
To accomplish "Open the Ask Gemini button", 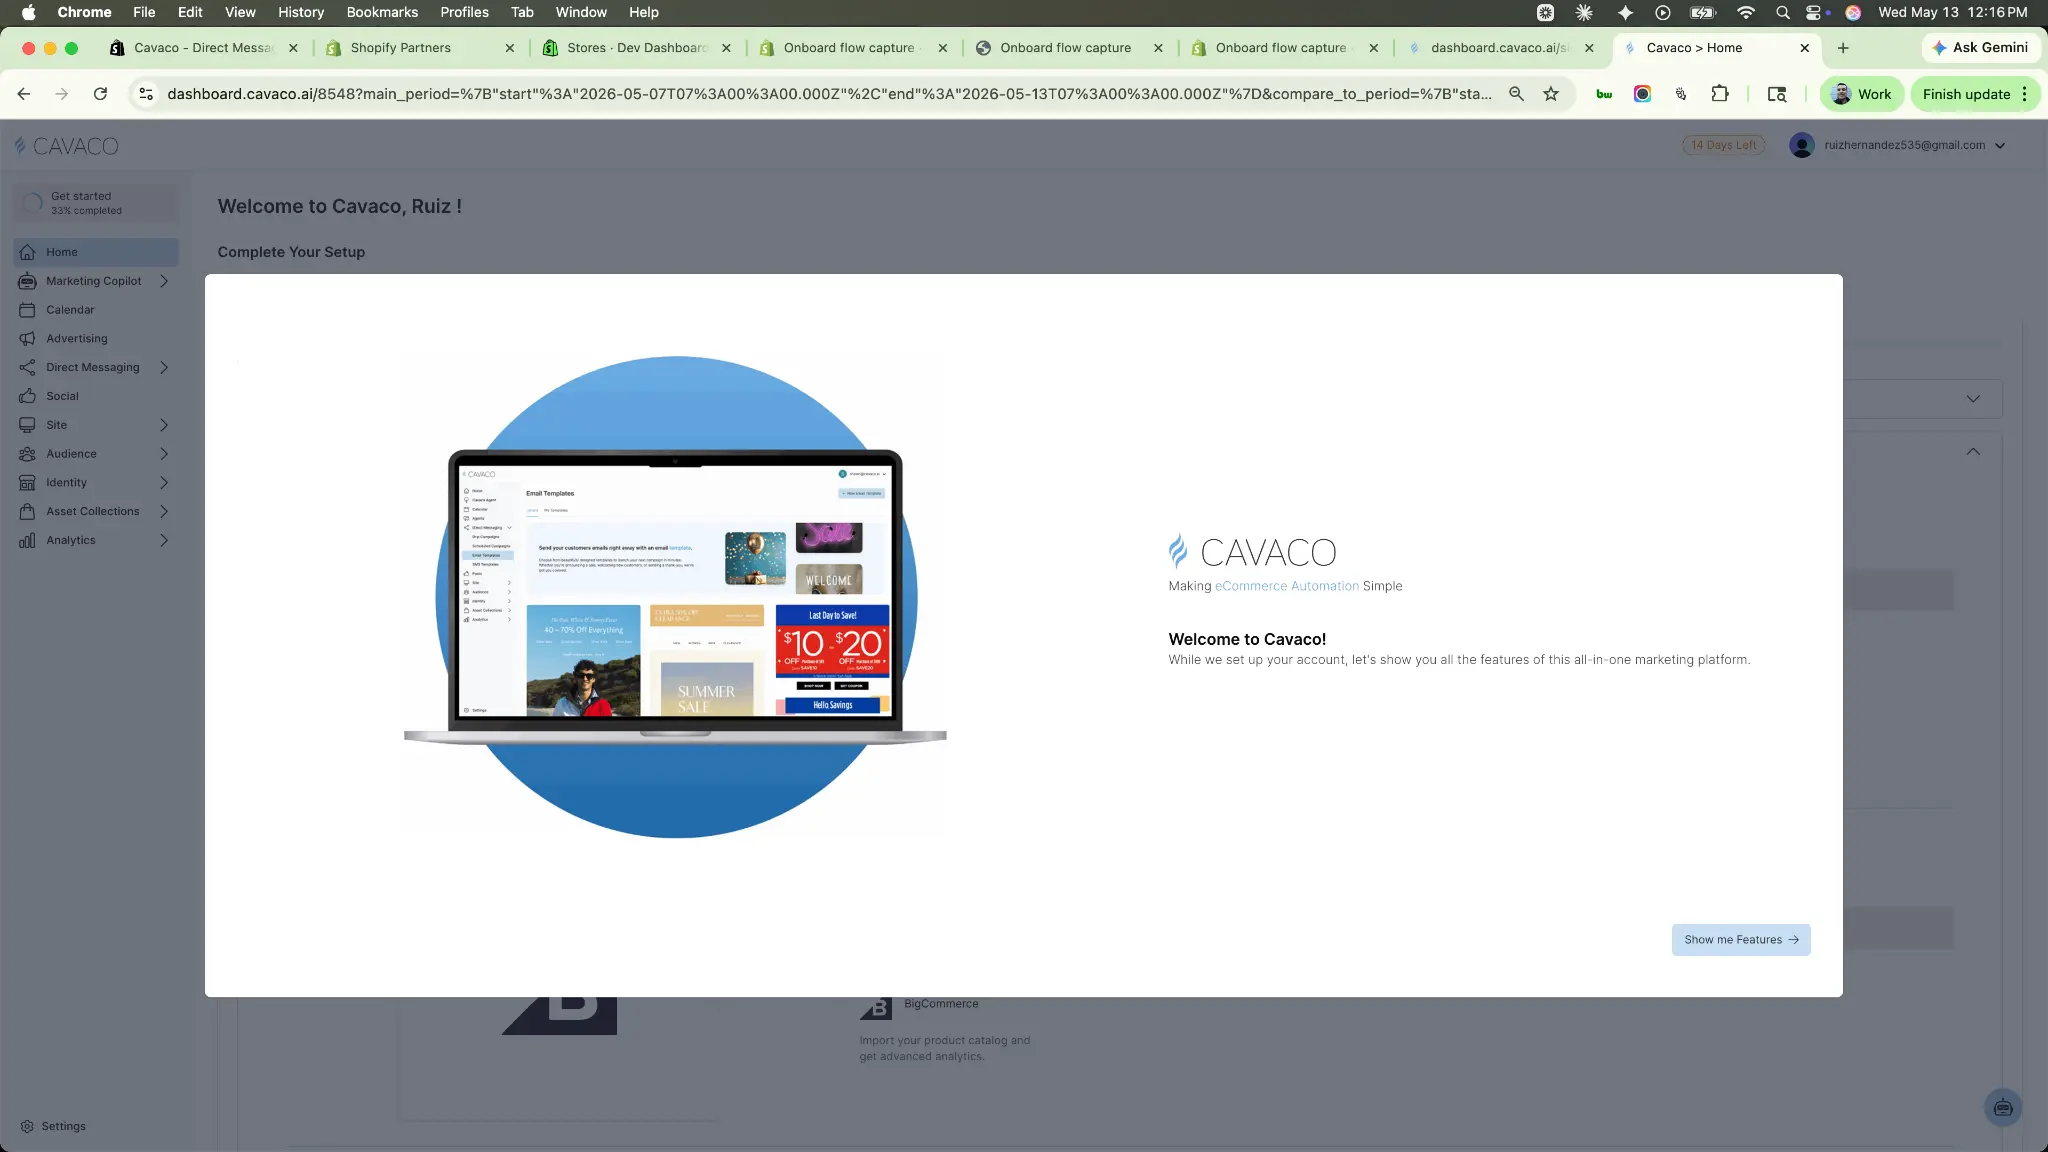I will tap(1980, 48).
